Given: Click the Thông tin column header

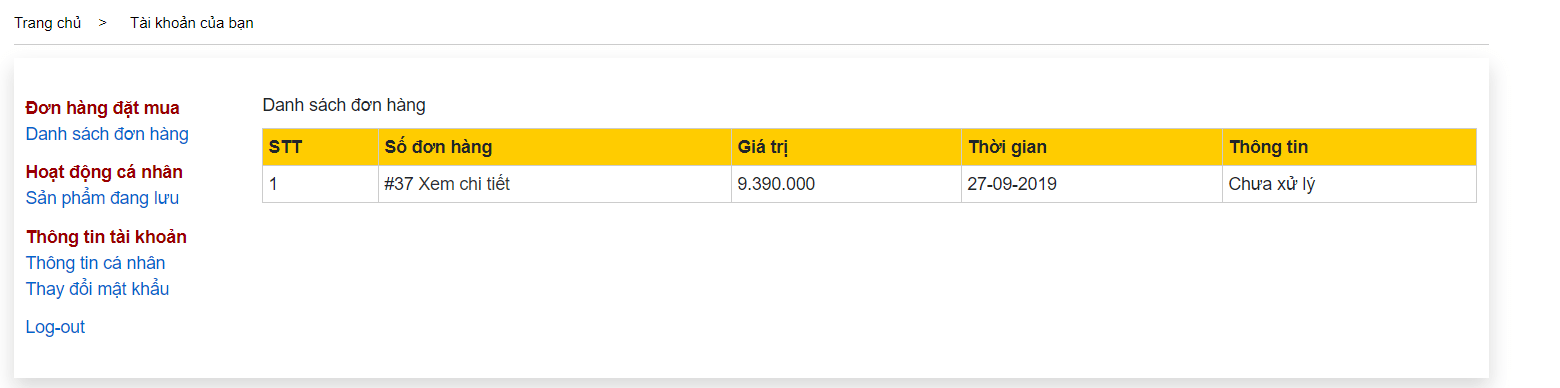Looking at the screenshot, I should point(1349,147).
